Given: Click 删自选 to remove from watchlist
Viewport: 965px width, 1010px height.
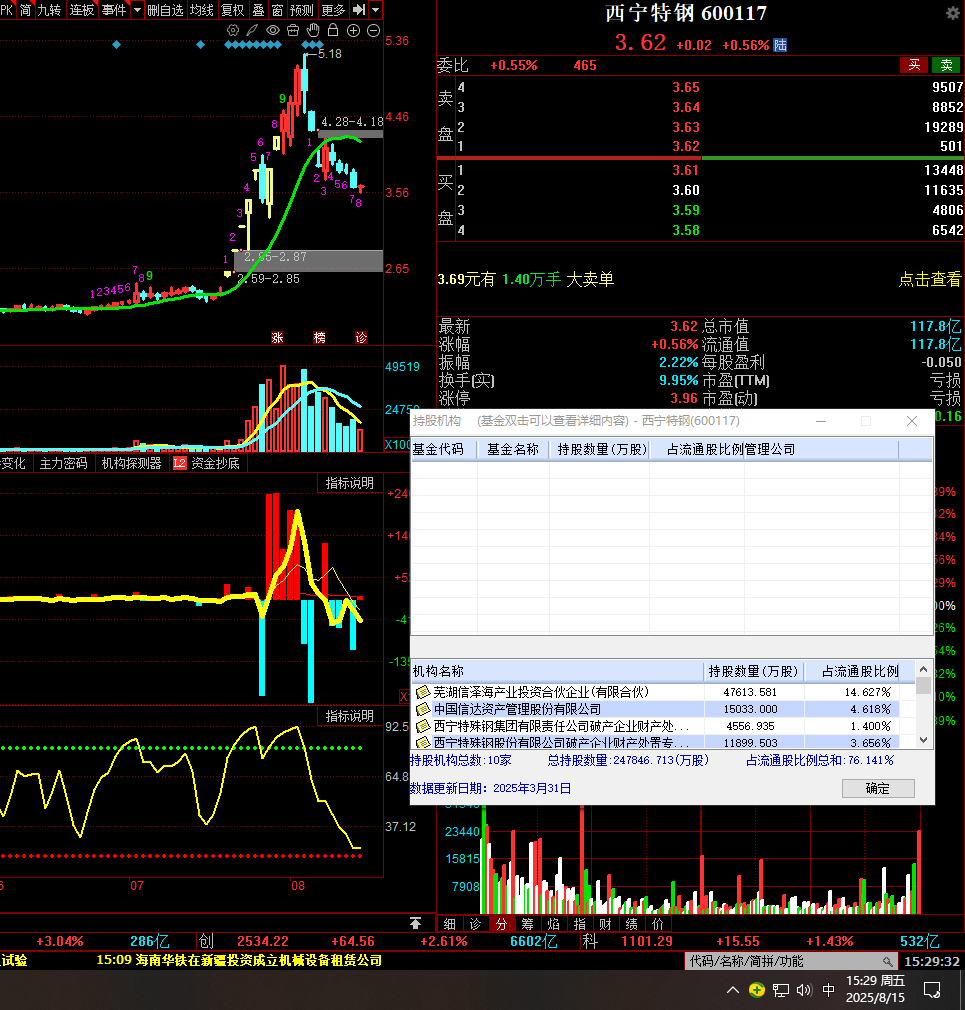Looking at the screenshot, I should (165, 10).
